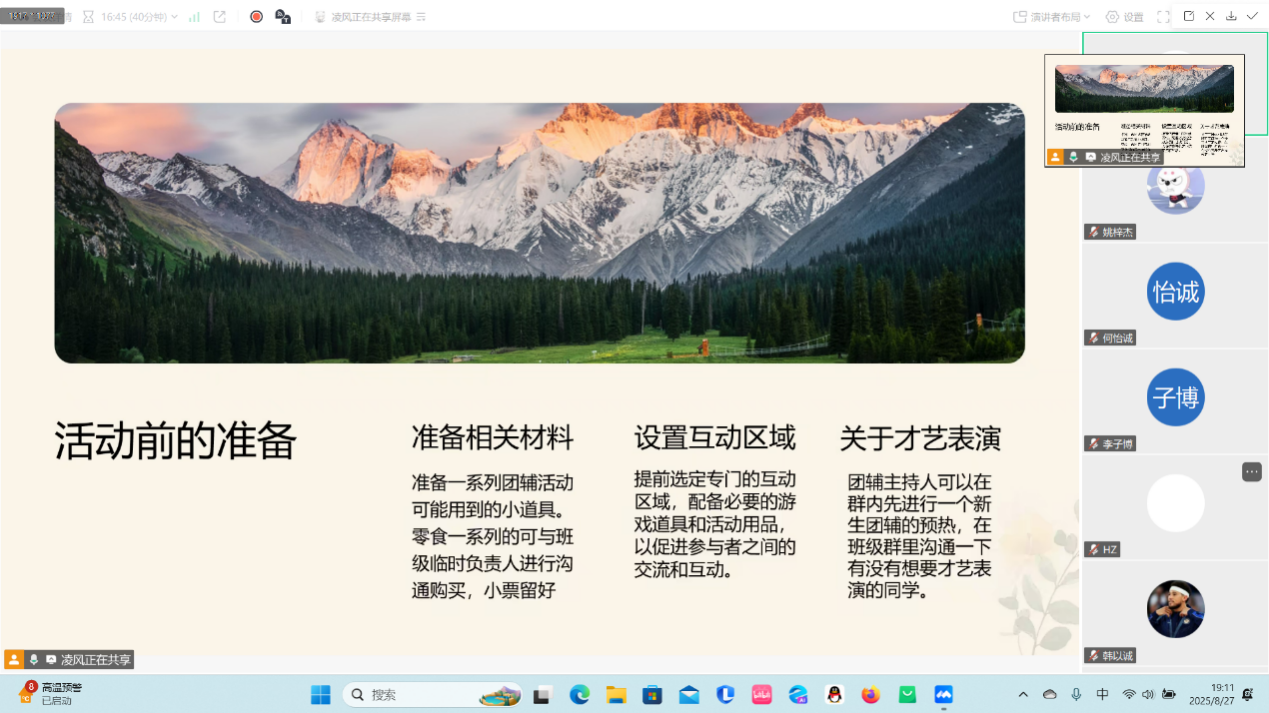The width and height of the screenshot is (1269, 713).
Task: Switch the 中 input method indicator
Action: pos(1102,694)
